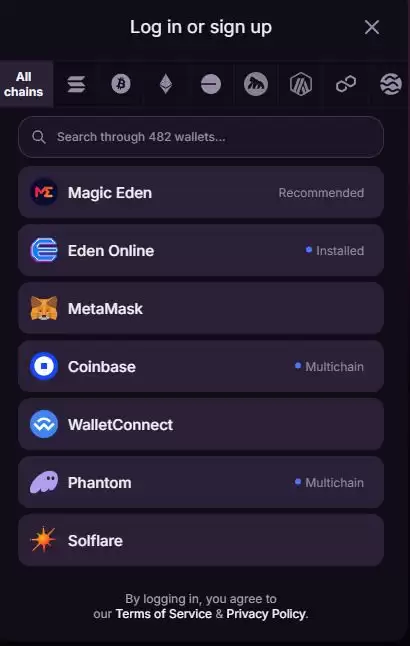Pick the ApeChain gorilla icon

coord(256,84)
